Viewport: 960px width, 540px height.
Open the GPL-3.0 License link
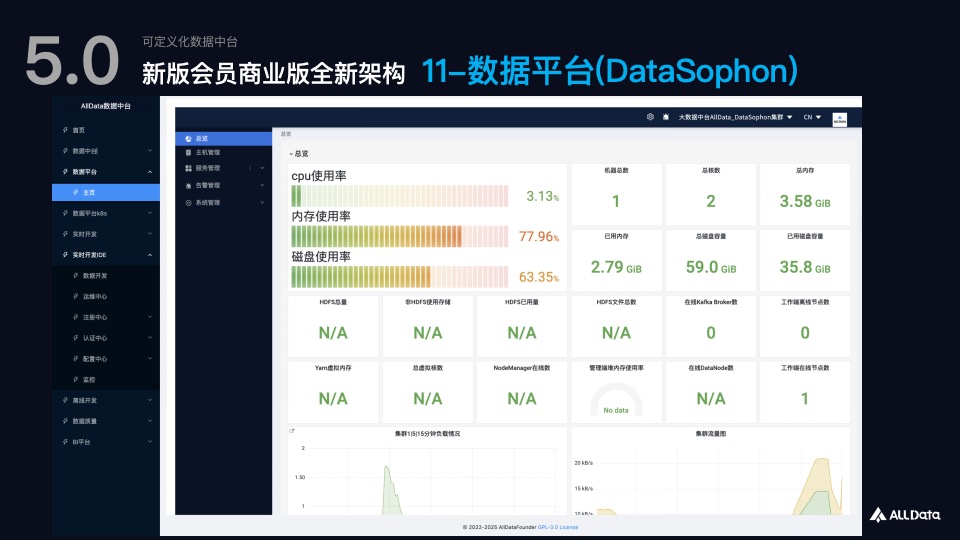pyautogui.click(x=558, y=527)
